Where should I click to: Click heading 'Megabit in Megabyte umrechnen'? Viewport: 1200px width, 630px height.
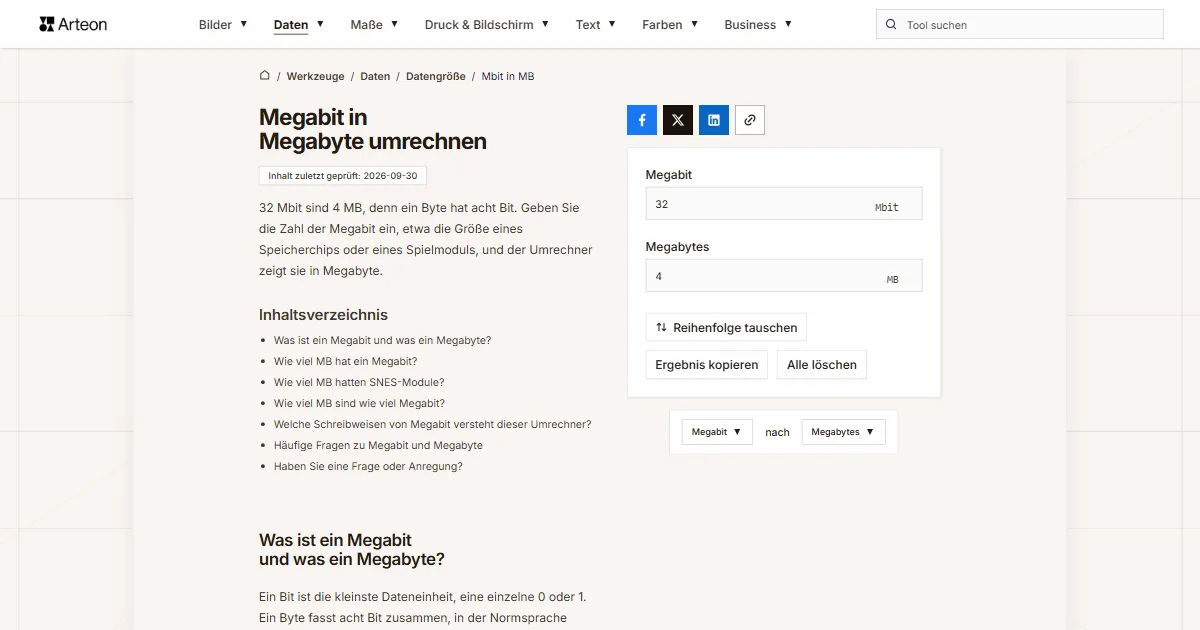tap(373, 130)
